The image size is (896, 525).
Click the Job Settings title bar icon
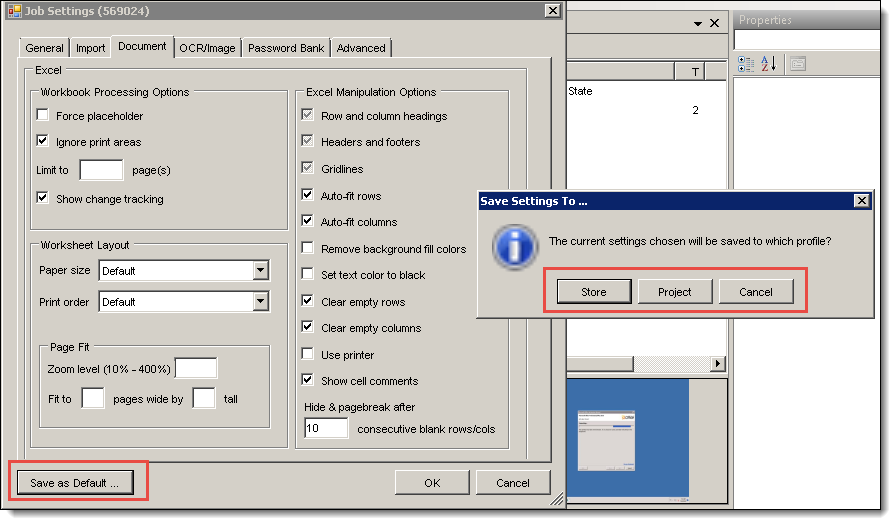click(14, 10)
